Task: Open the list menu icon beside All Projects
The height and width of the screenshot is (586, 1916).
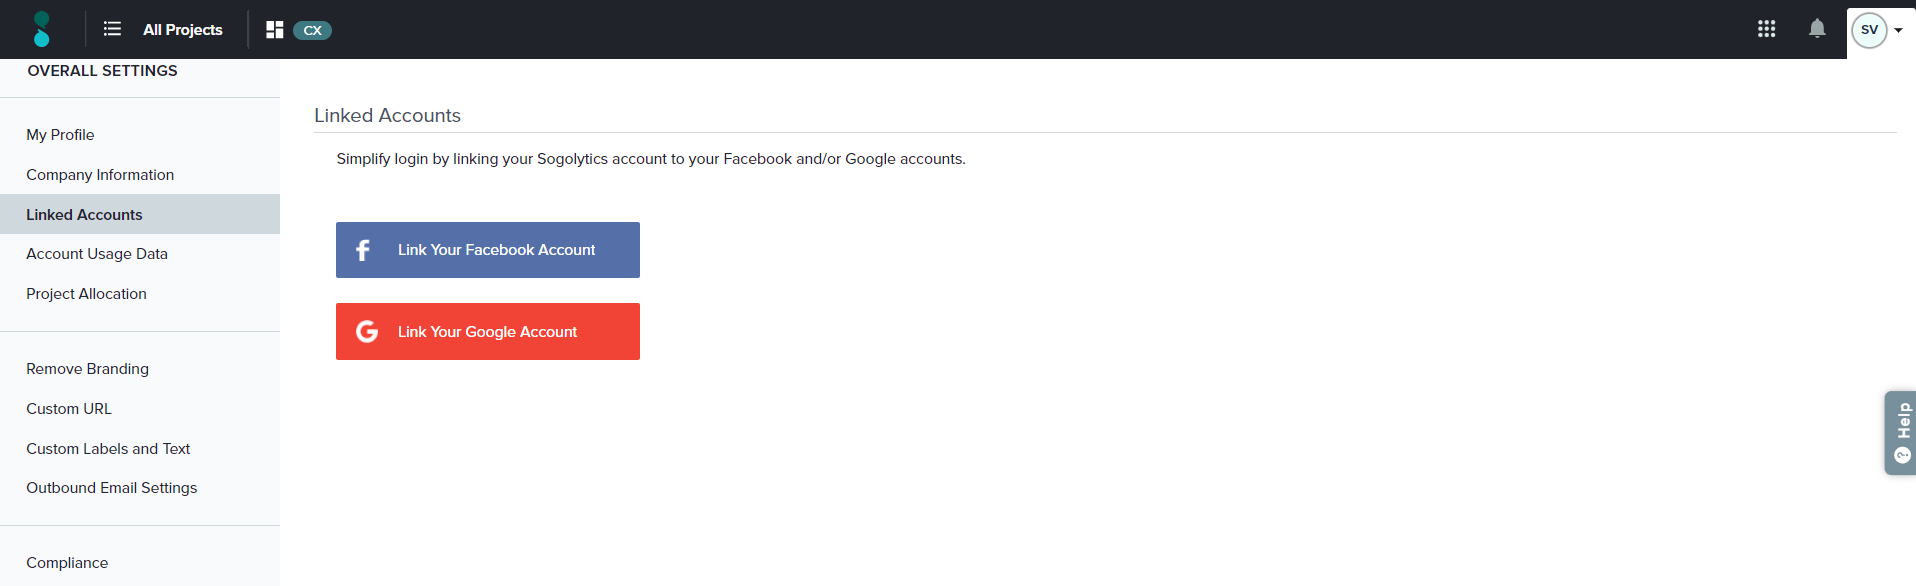Action: click(x=112, y=29)
